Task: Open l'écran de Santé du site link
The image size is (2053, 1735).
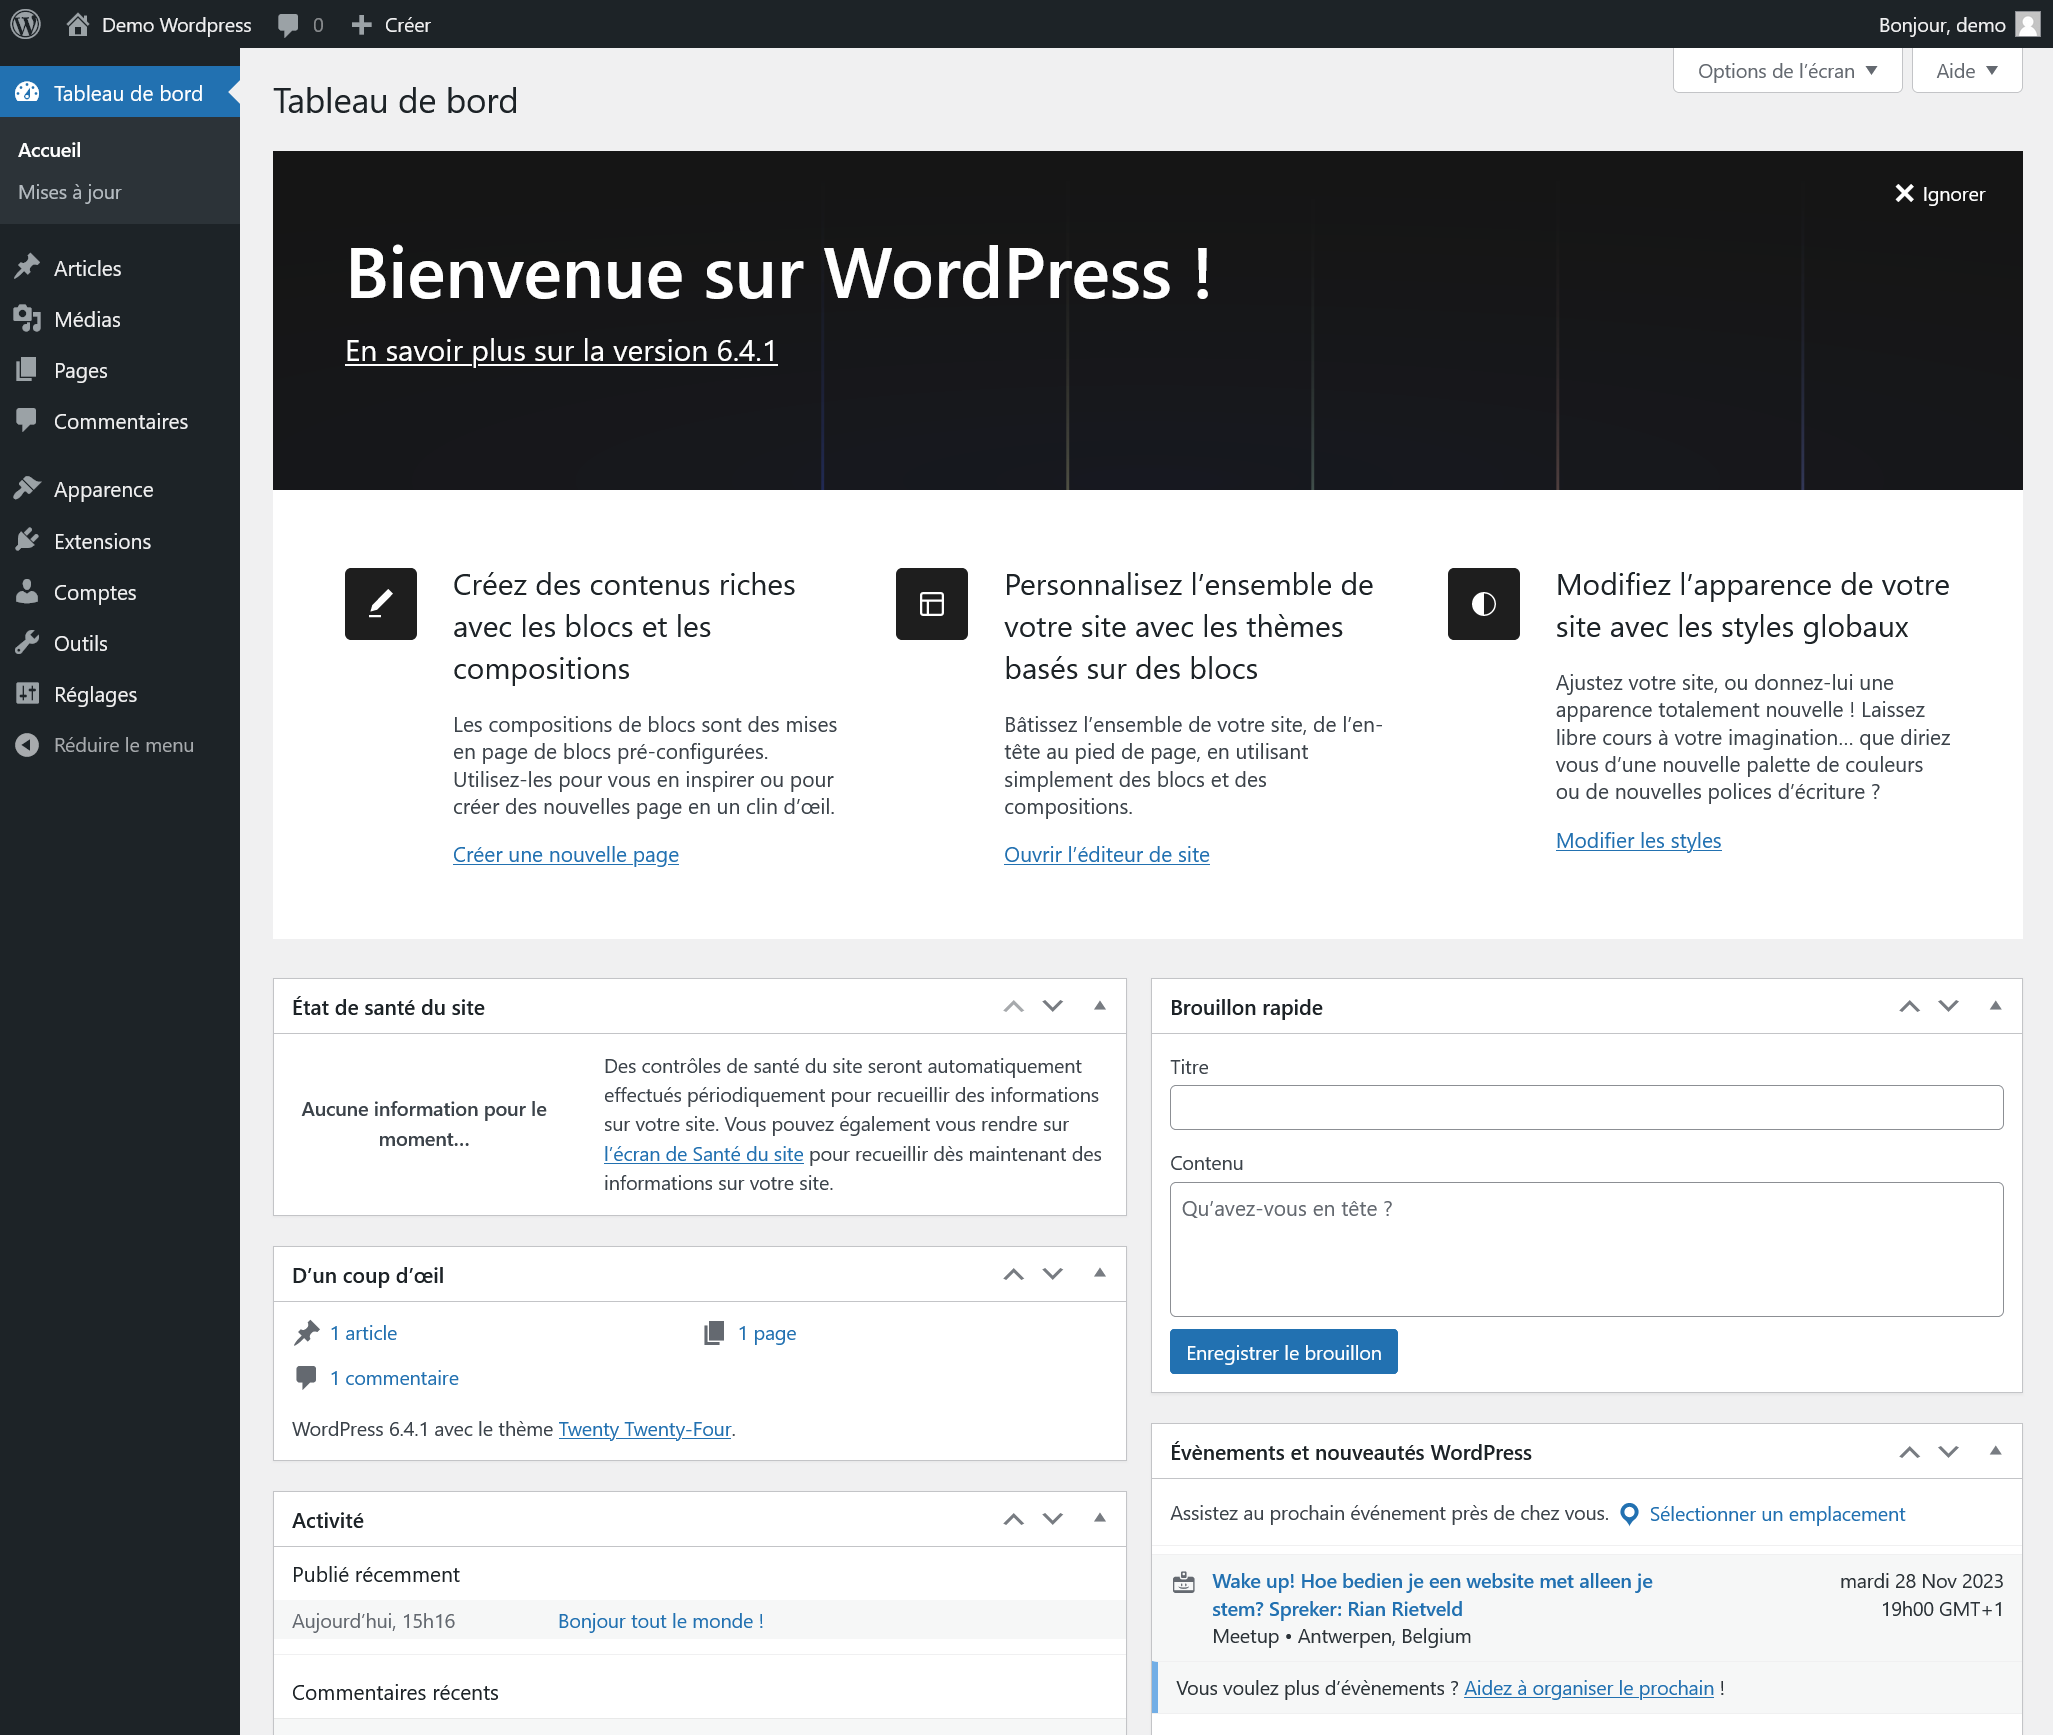Action: tap(704, 1153)
